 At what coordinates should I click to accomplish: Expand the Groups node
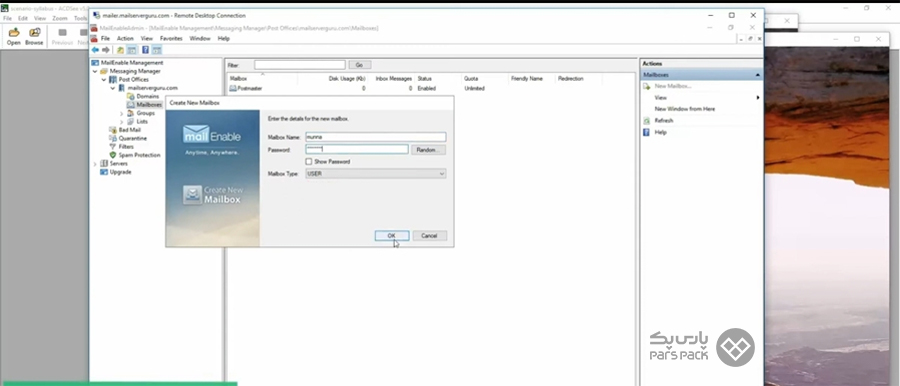pyautogui.click(x=122, y=113)
